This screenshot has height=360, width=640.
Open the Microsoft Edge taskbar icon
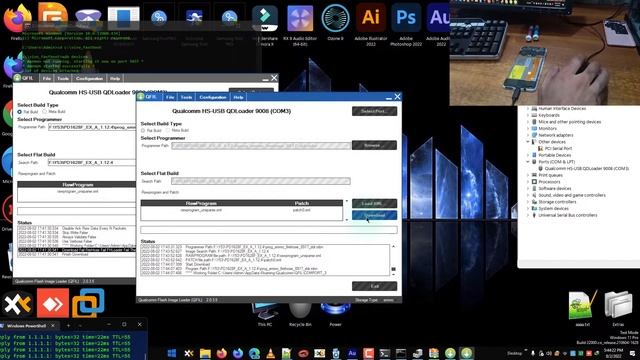click(x=254, y=353)
